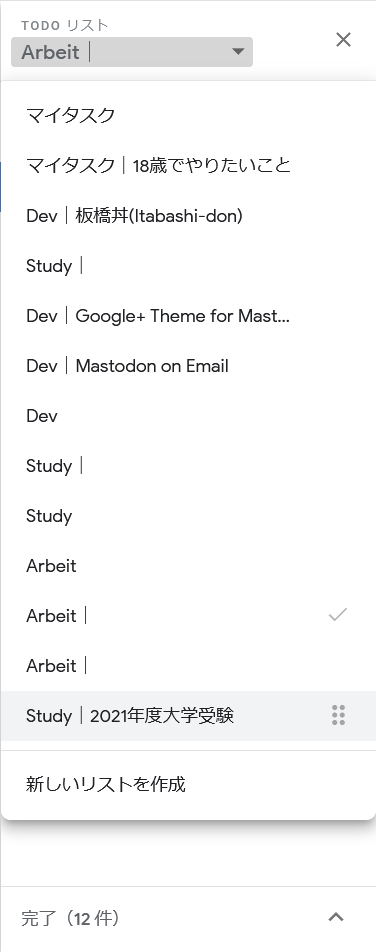Select the Arbeit｜ entry below the checked one

pos(188,666)
